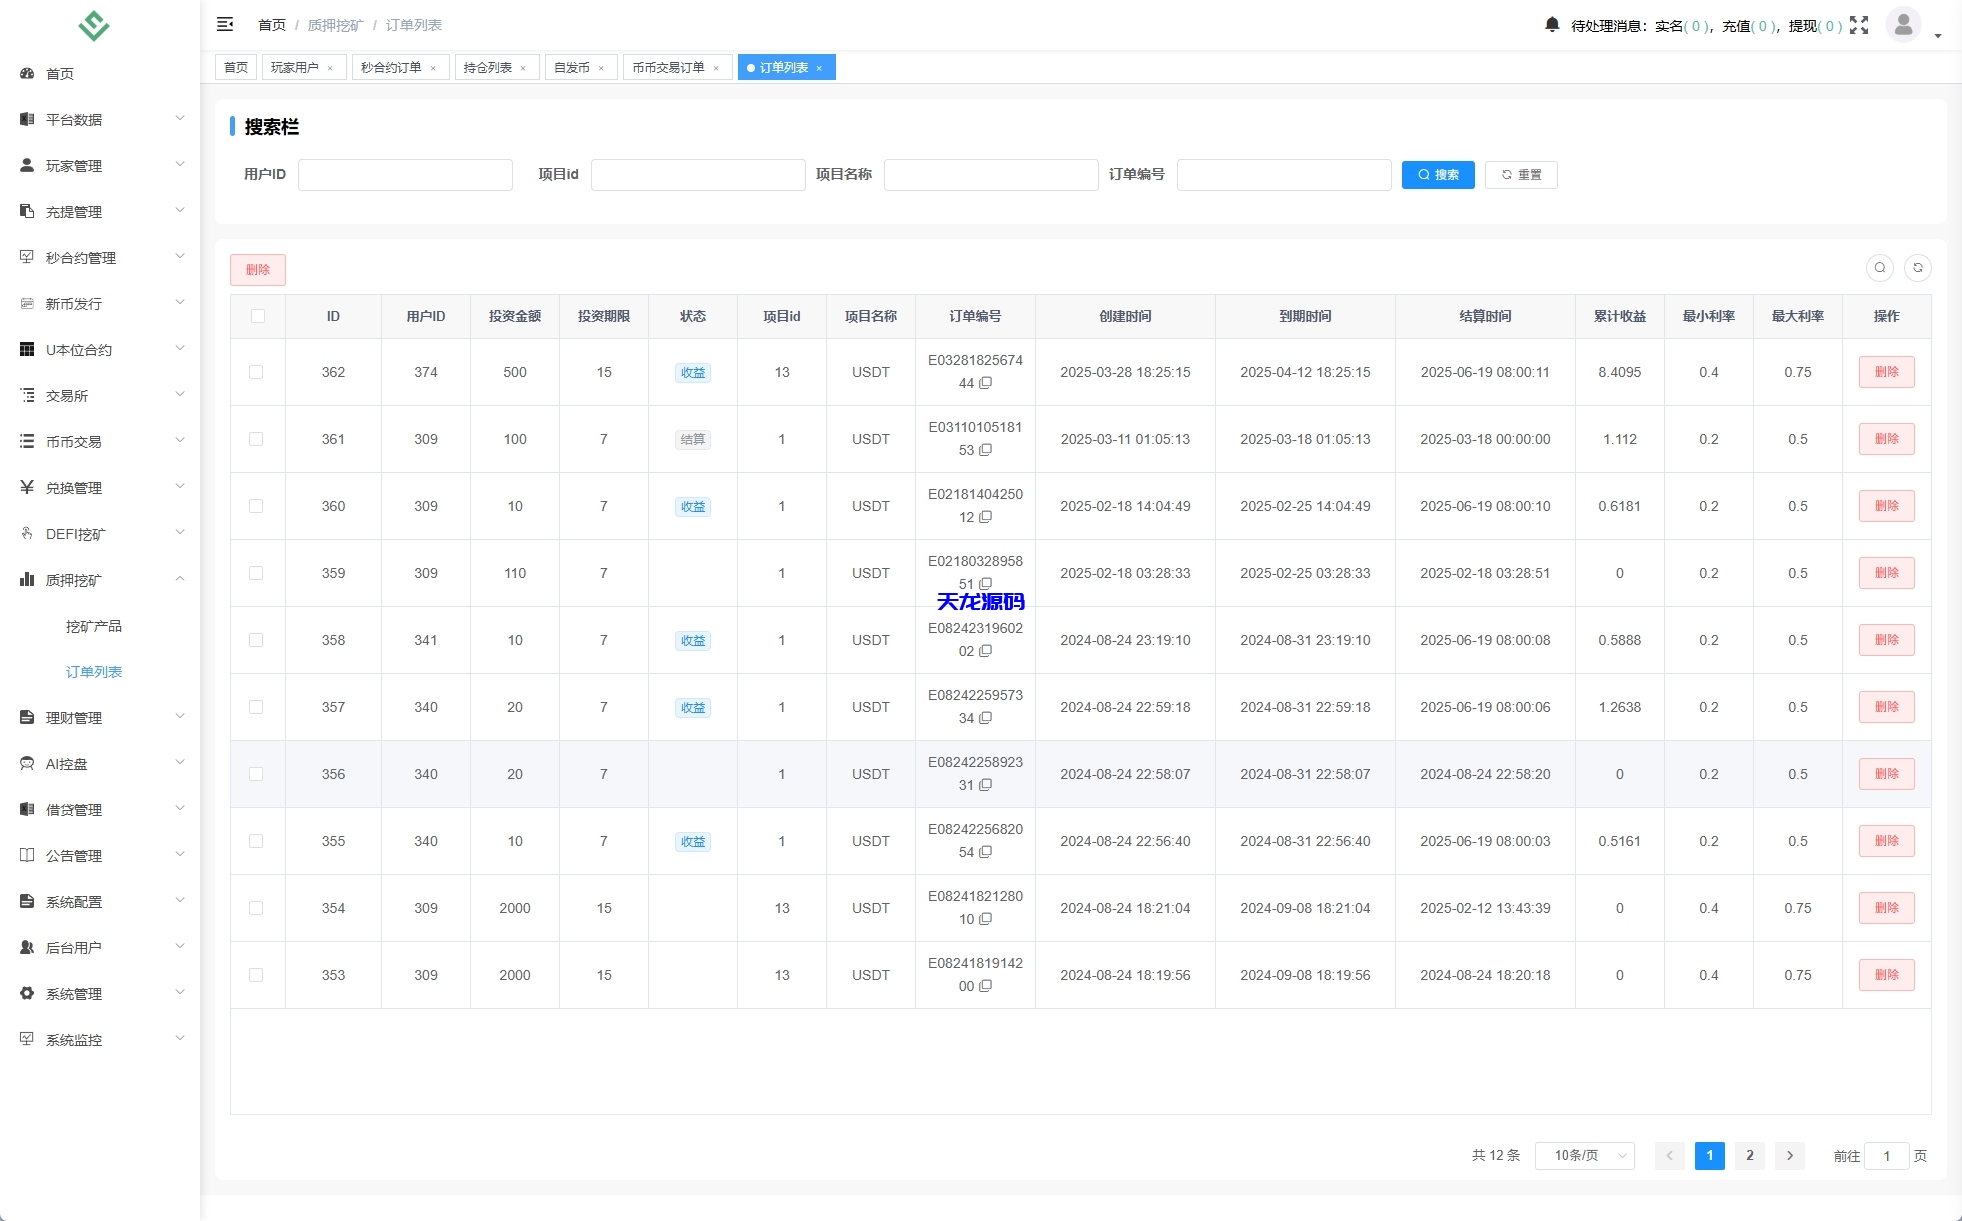The image size is (1962, 1221).
Task: Close the 订单列表 tab with its x
Action: pyautogui.click(x=820, y=68)
